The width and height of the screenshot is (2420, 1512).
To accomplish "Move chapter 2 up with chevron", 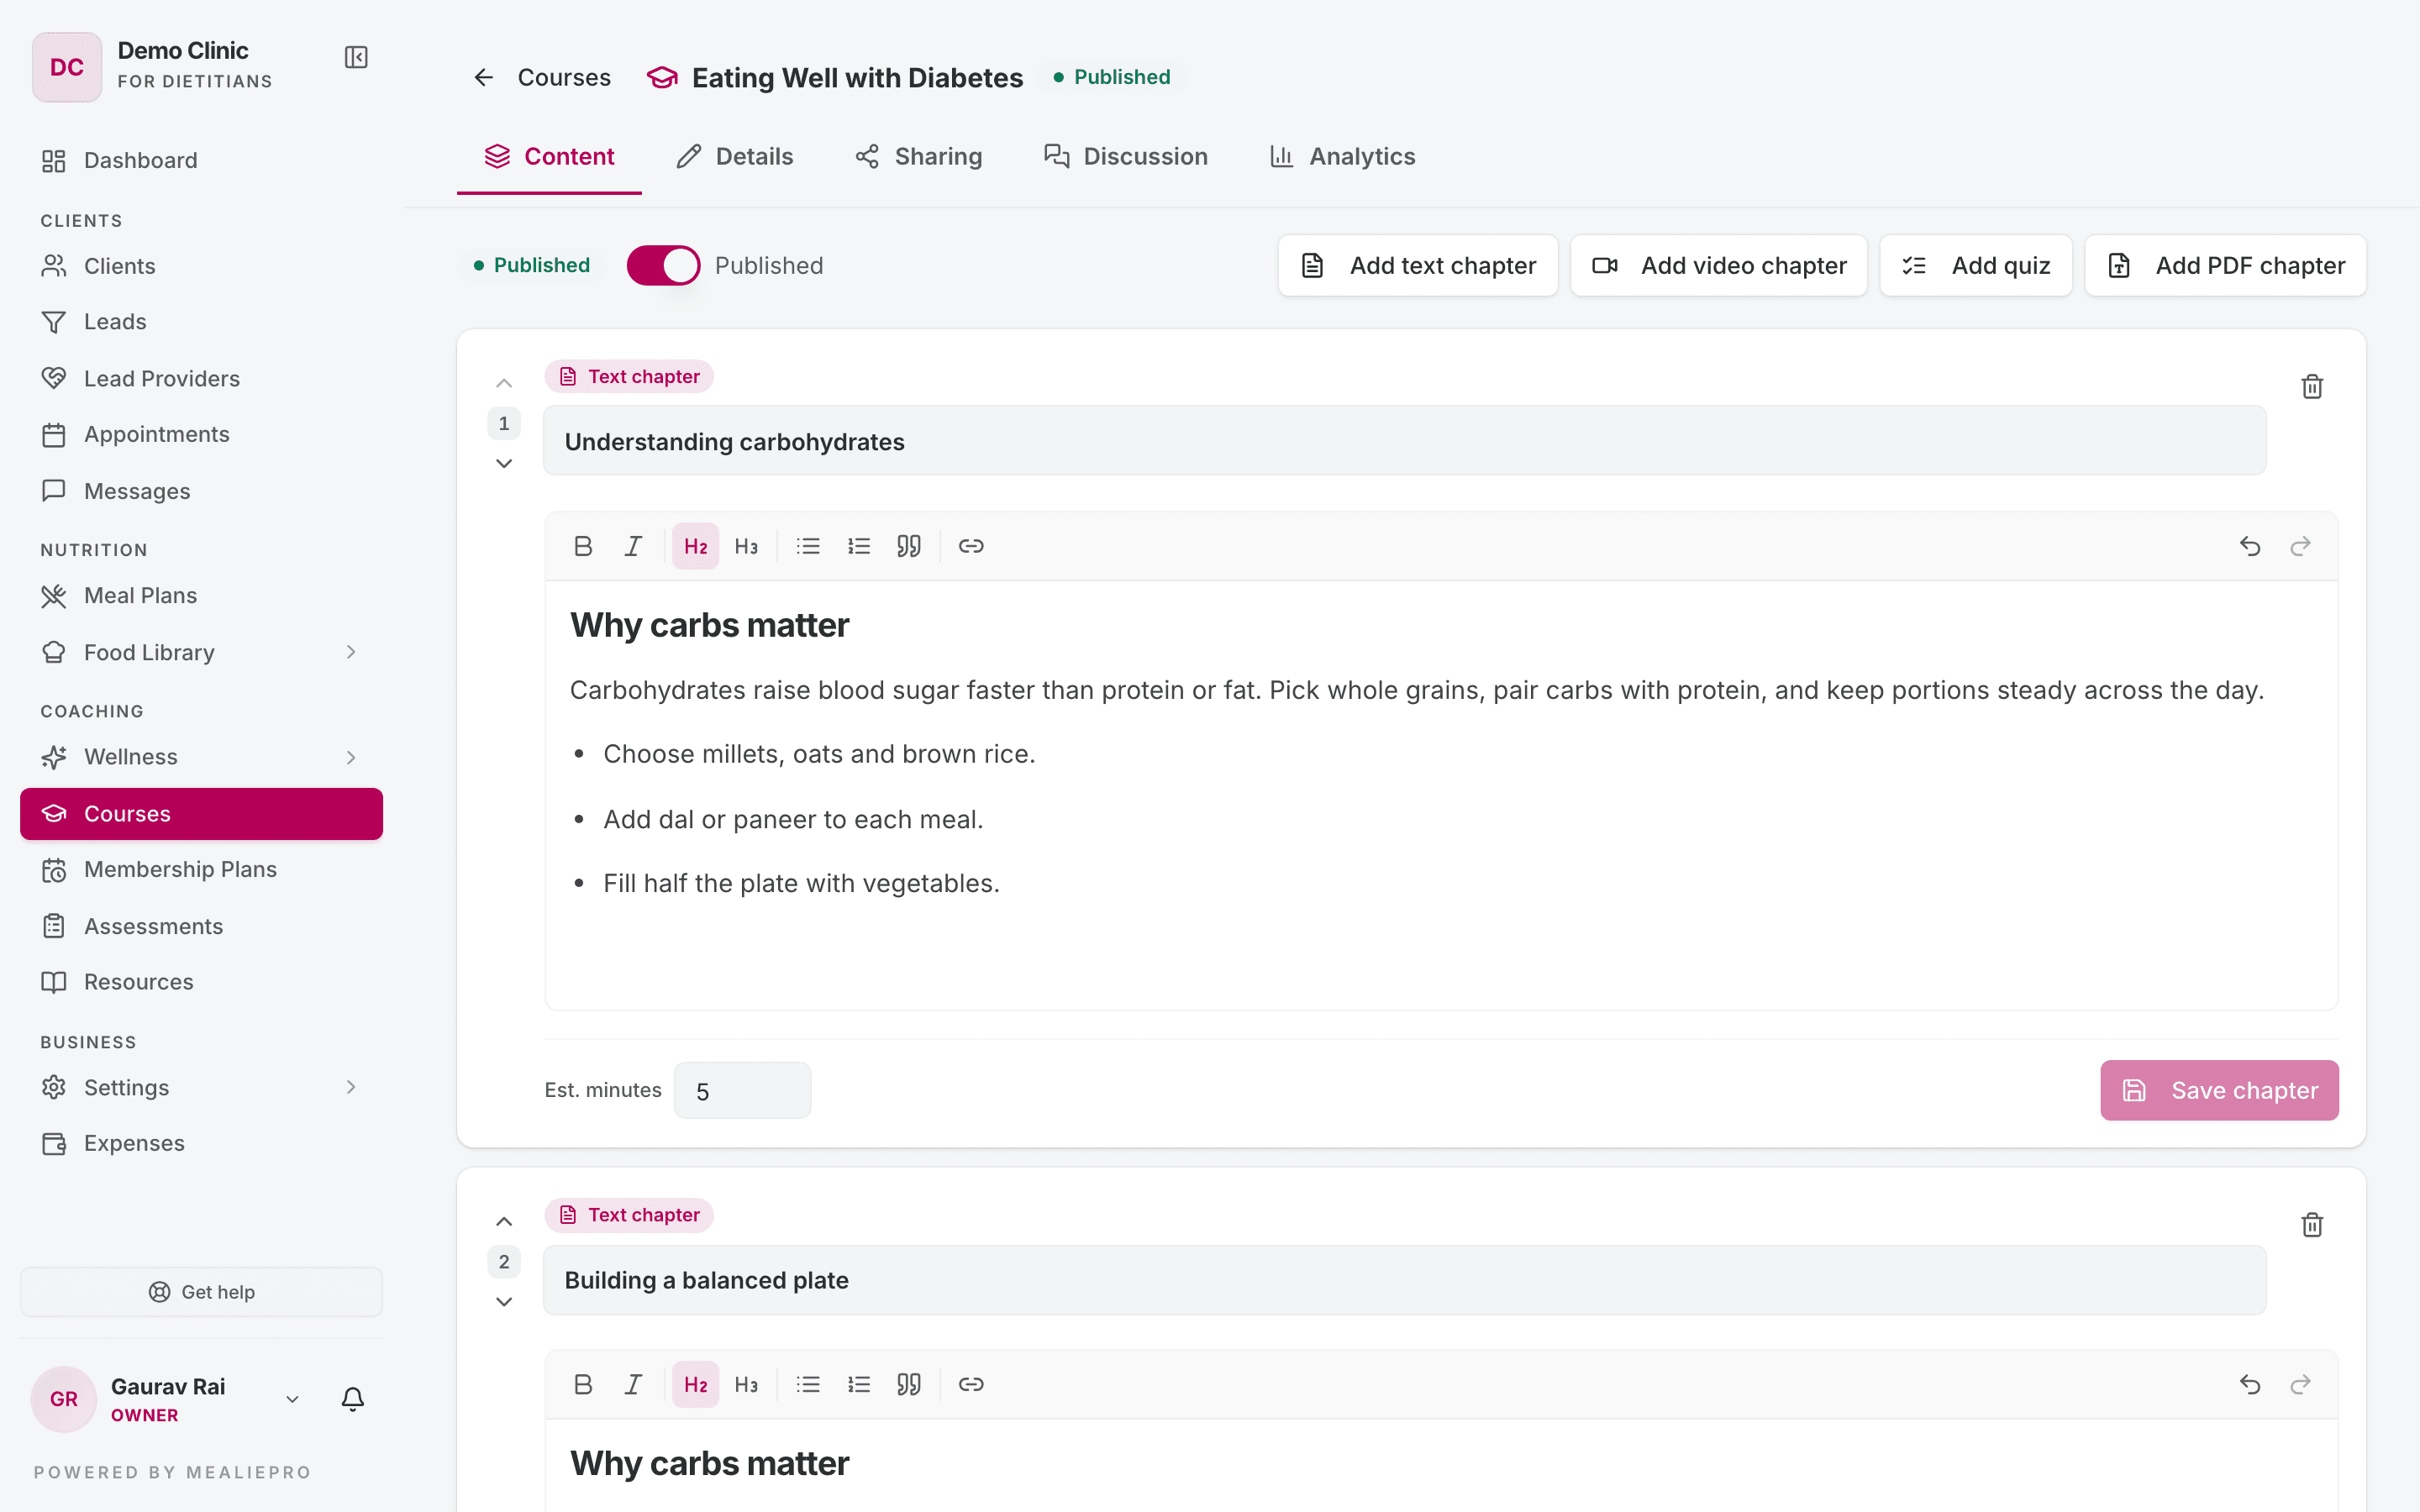I will tap(504, 1222).
